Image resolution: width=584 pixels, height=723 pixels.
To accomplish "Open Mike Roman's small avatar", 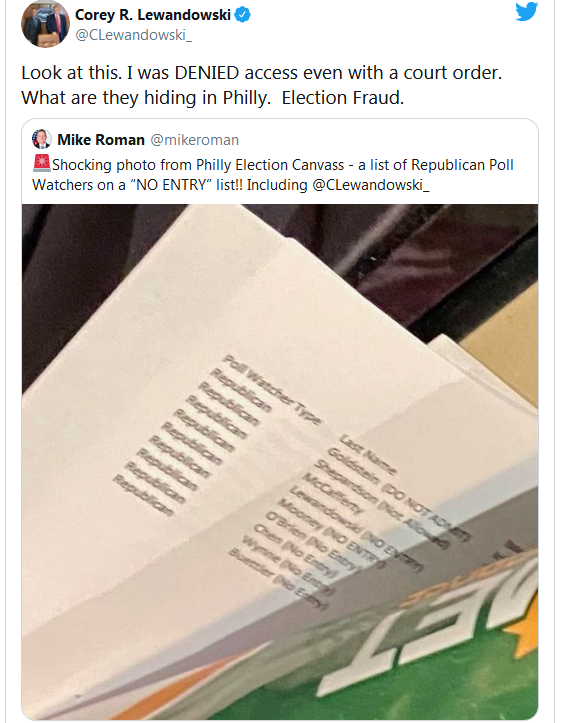I will coord(41,139).
